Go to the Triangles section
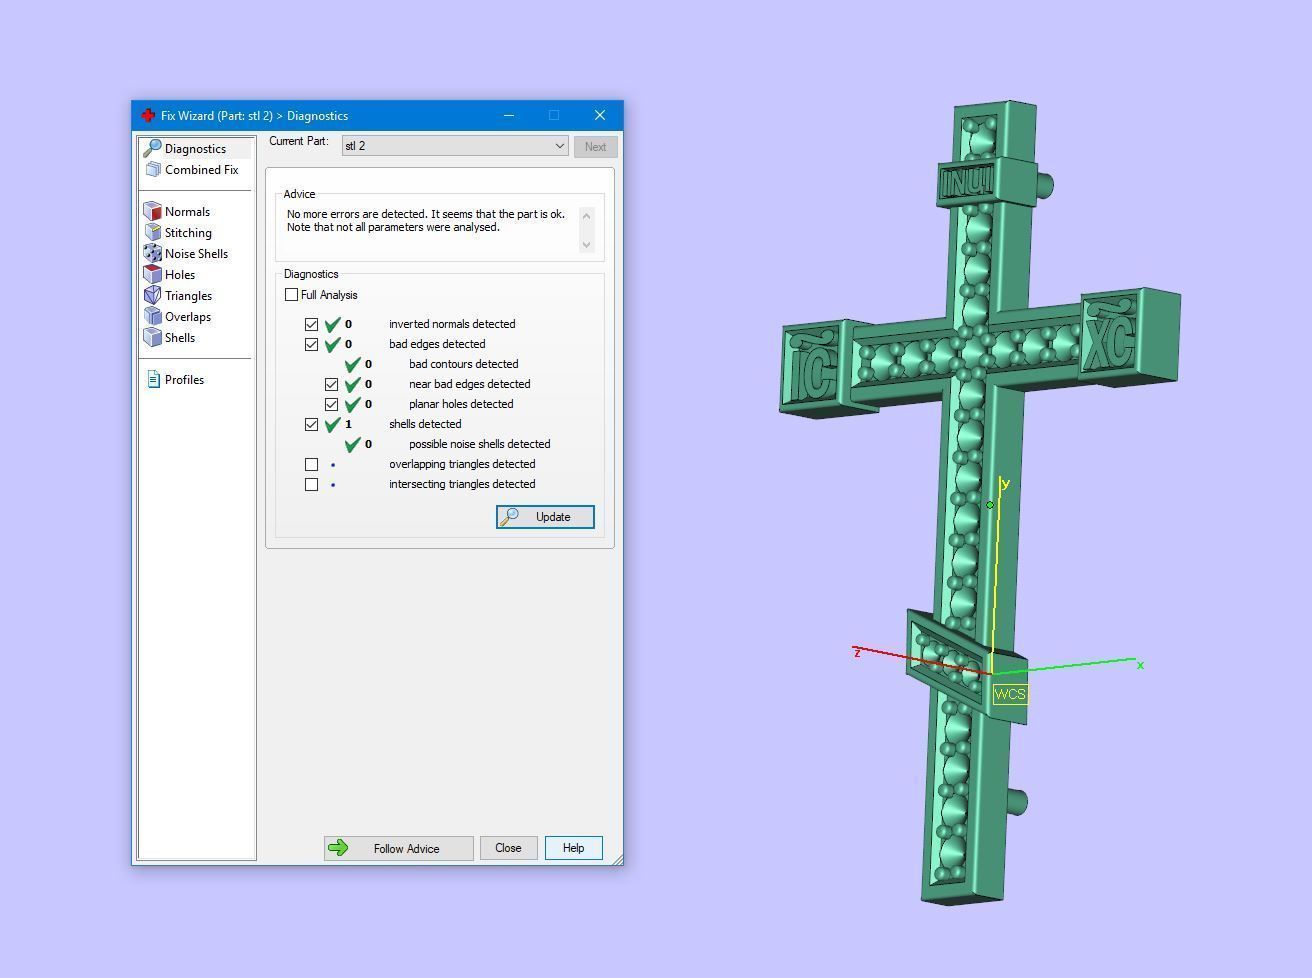This screenshot has height=978, width=1312. point(188,296)
